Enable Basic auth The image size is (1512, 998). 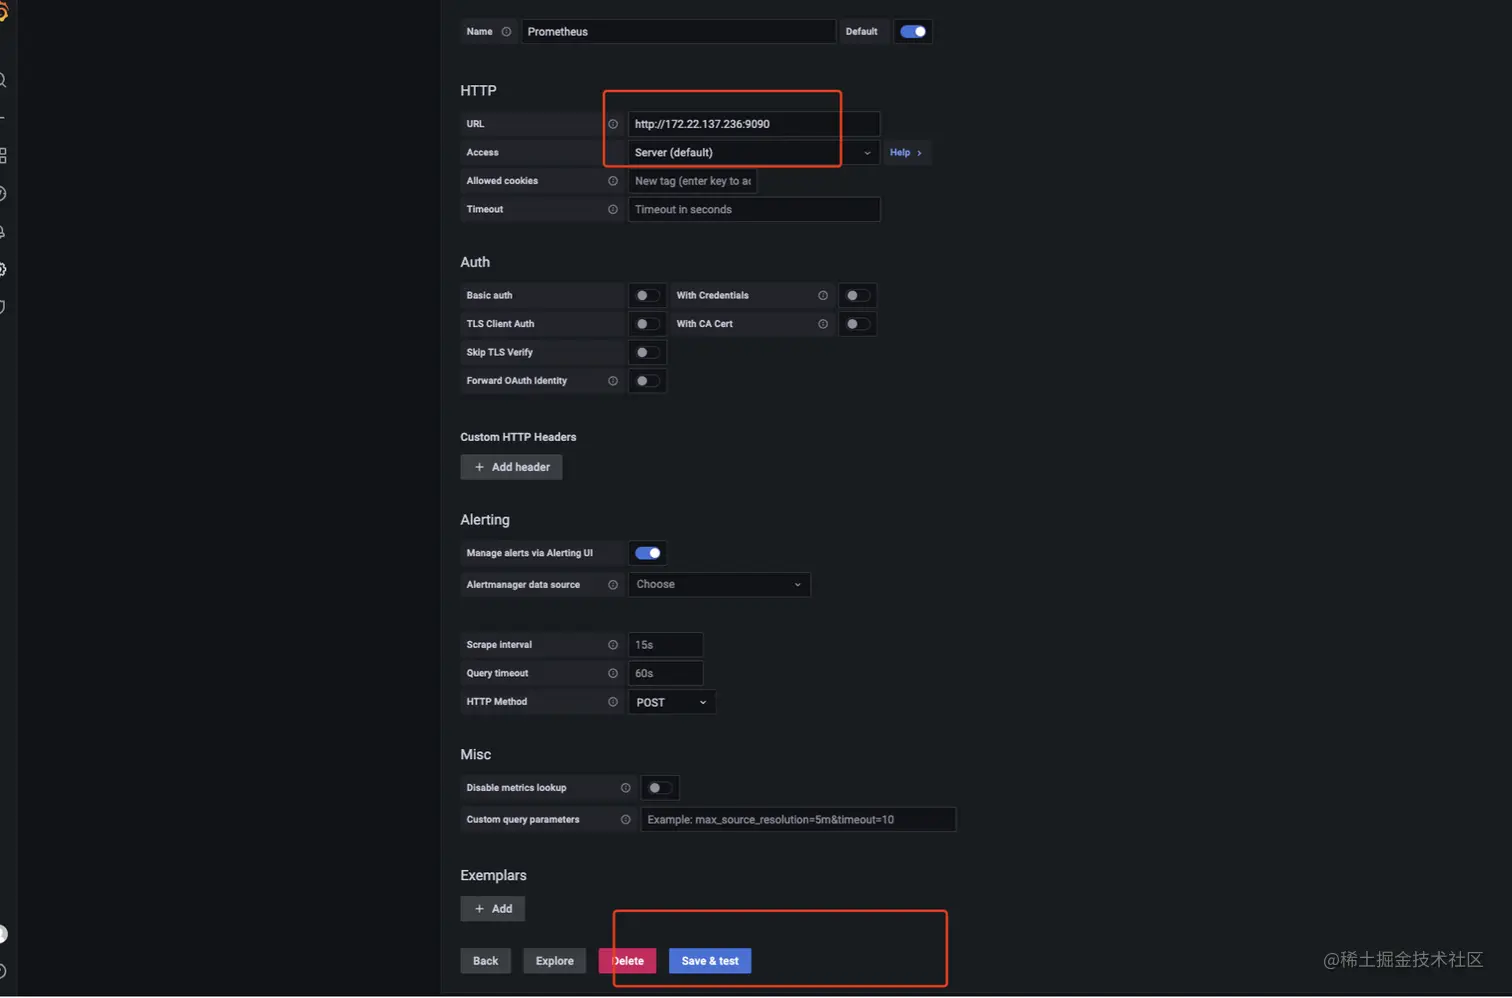tap(647, 295)
